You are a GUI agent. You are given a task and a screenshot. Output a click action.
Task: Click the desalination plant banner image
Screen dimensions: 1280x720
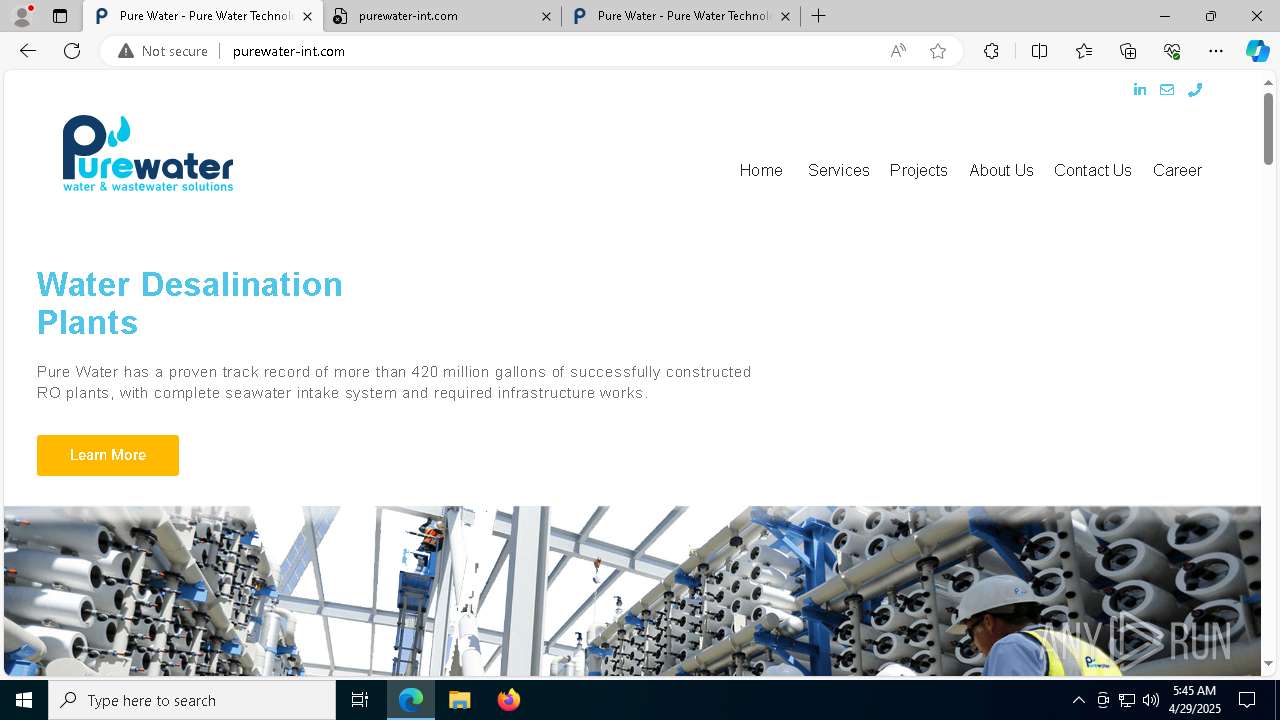632,591
